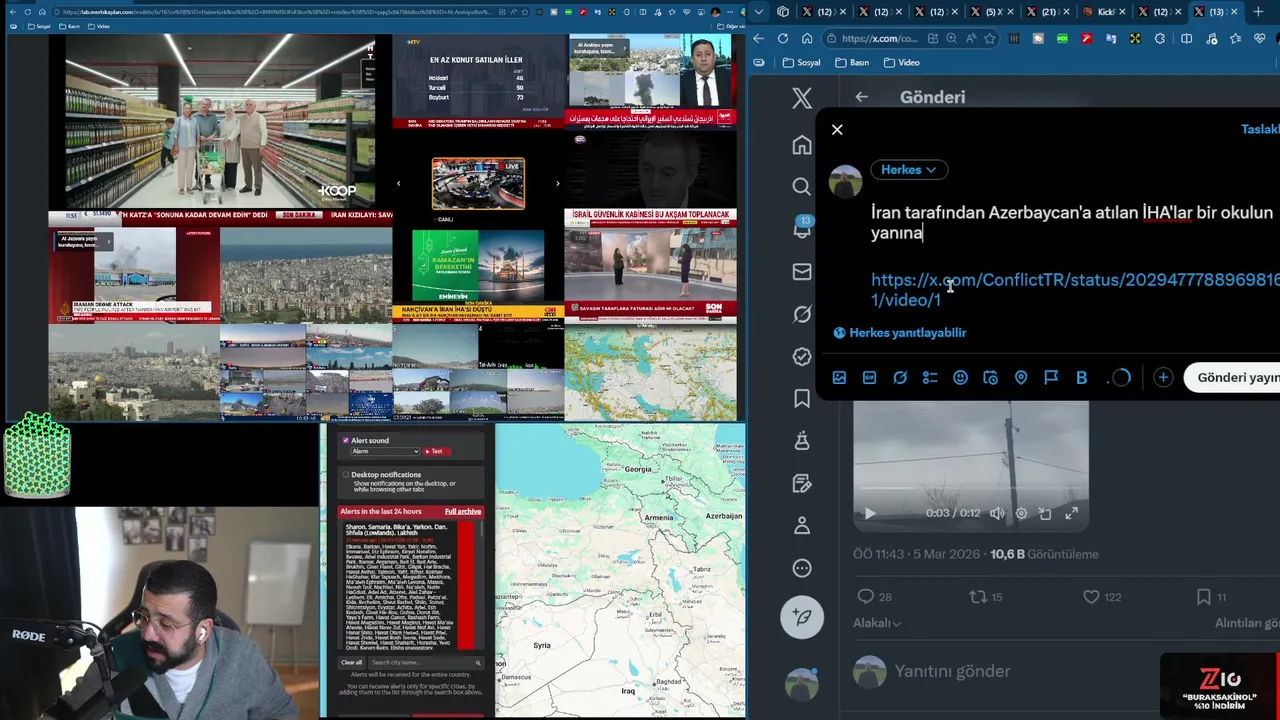Click the X logo in the sidebar
The image size is (1280, 720).
[x=802, y=98]
